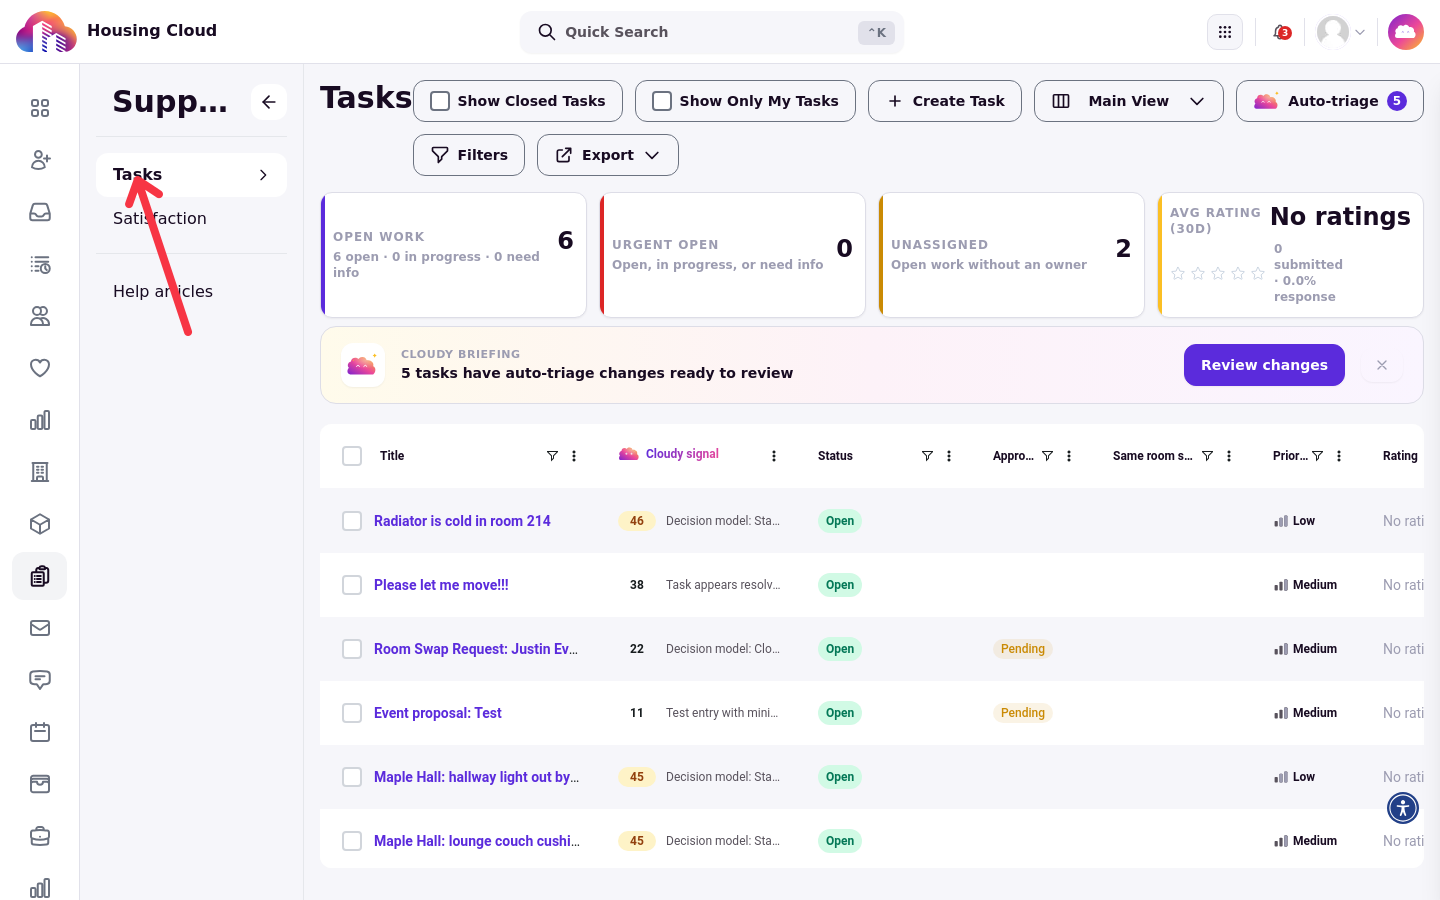
Task: Open the clipboard tasks sidebar item
Action: tap(40, 576)
